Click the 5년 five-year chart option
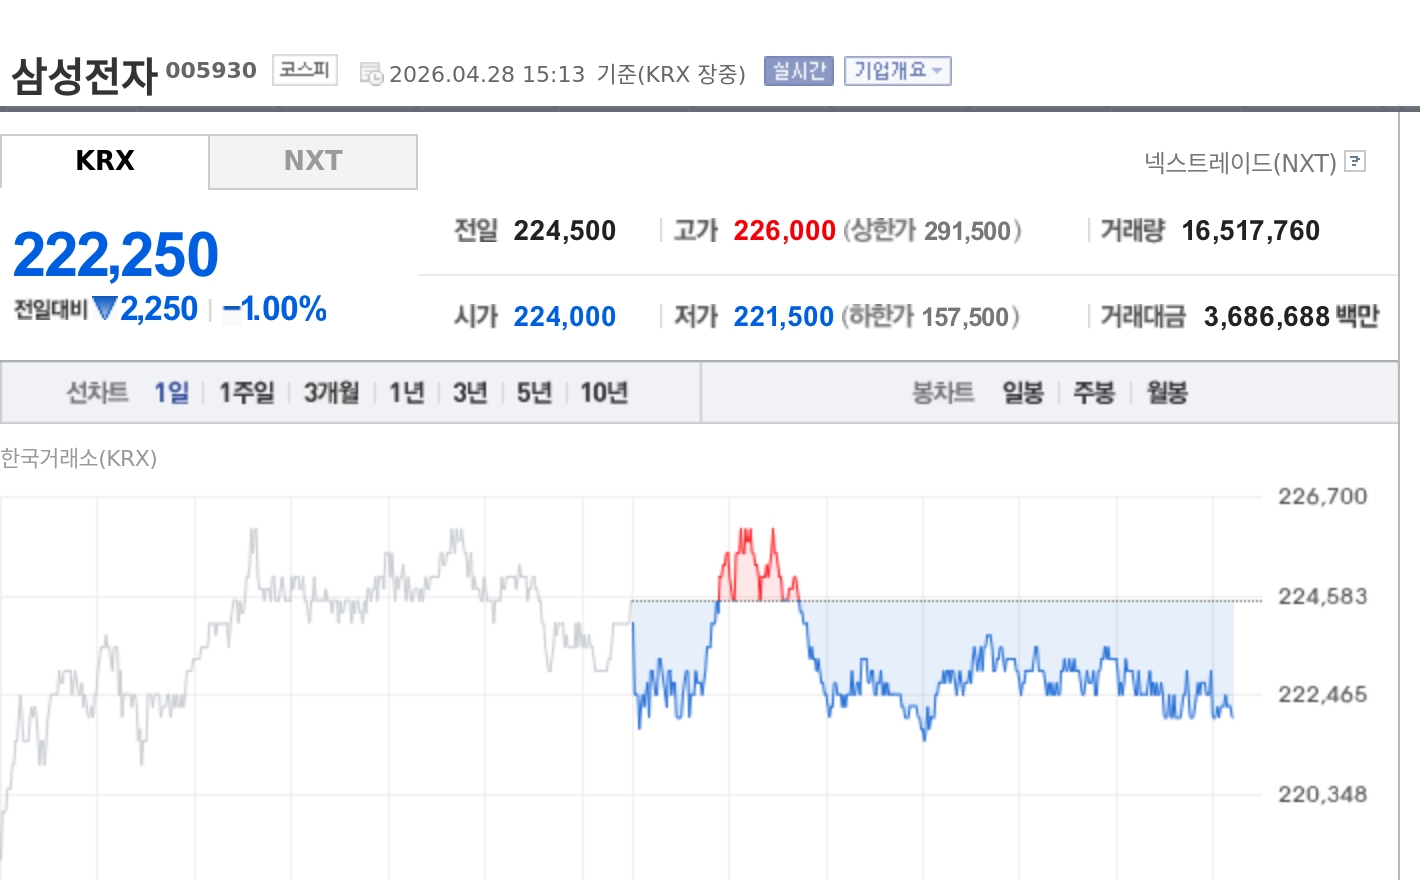Image resolution: width=1420 pixels, height=880 pixels. click(533, 392)
